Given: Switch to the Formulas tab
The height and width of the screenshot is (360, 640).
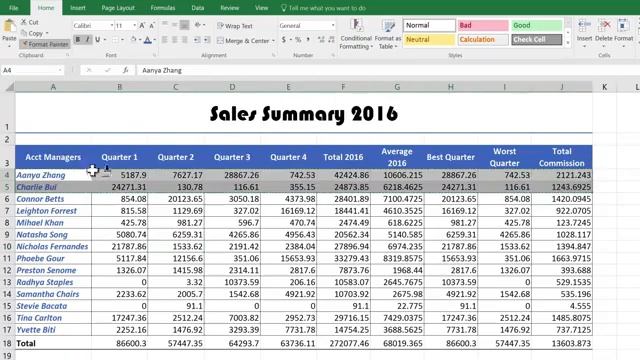Looking at the screenshot, I should tap(162, 8).
